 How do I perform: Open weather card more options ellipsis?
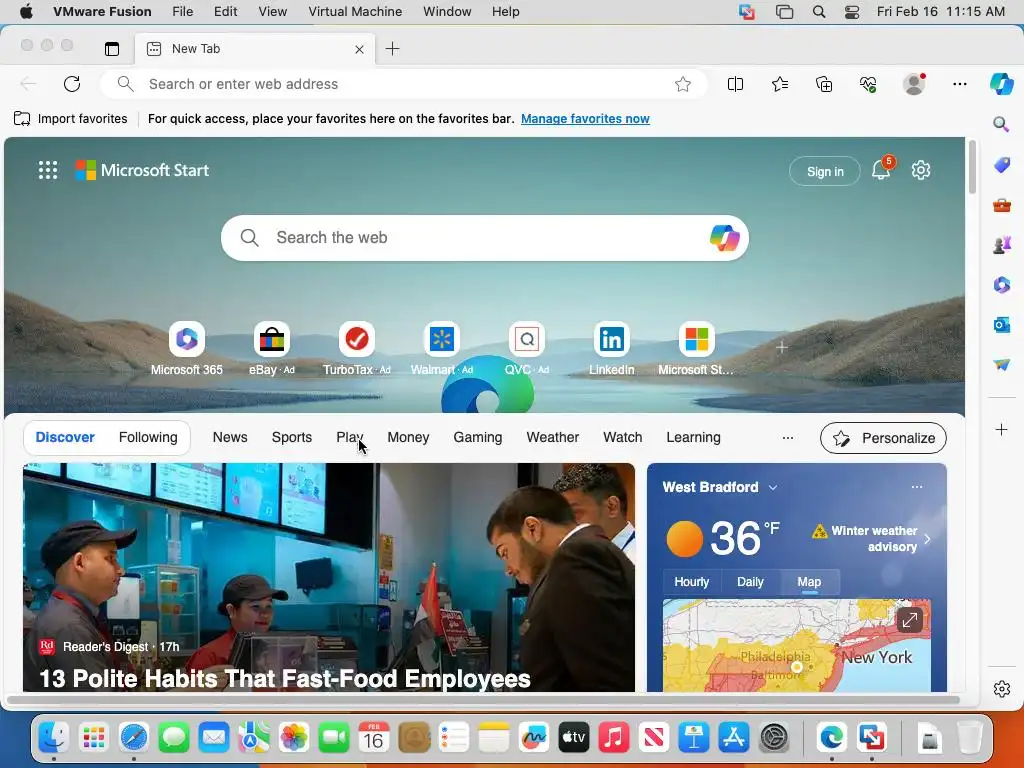[917, 487]
